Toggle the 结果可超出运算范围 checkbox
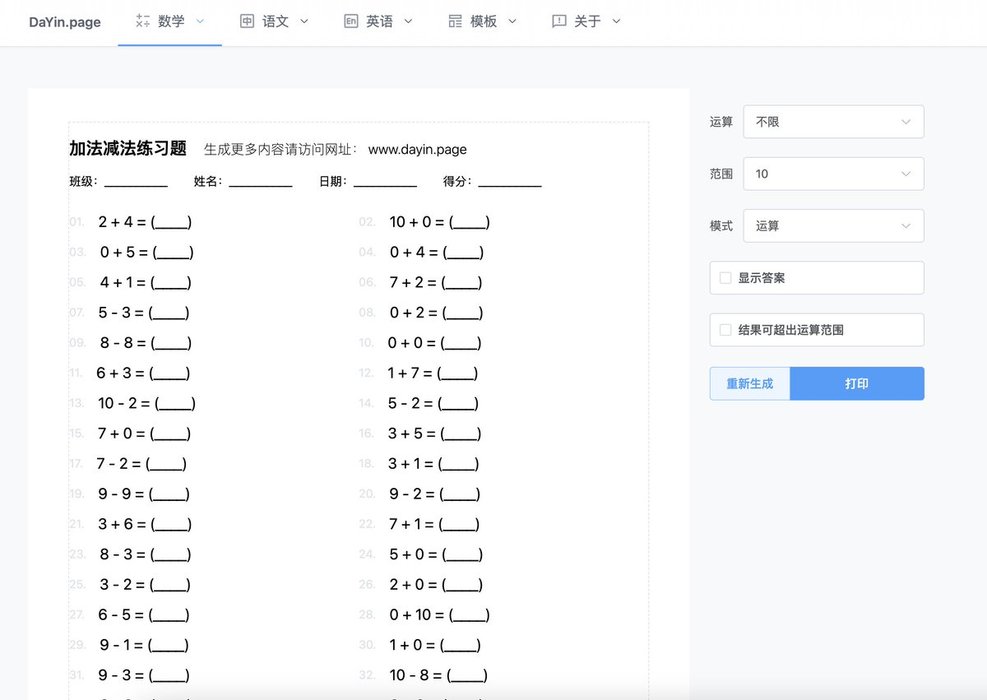The height and width of the screenshot is (700, 987). coord(726,330)
